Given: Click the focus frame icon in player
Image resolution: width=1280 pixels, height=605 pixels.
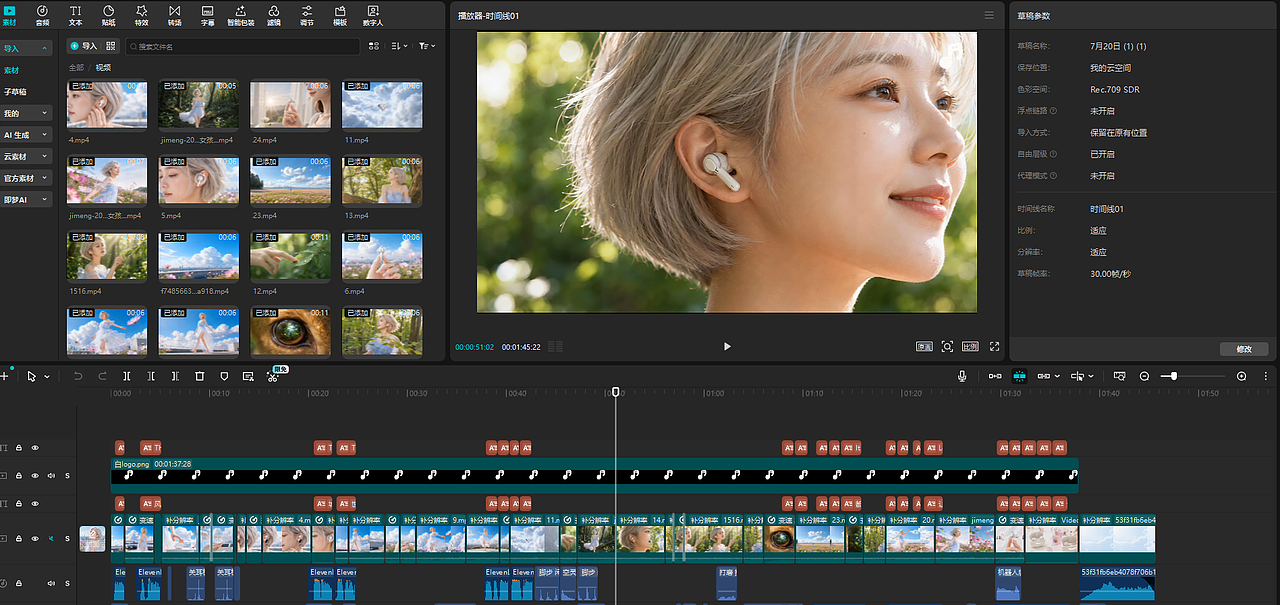Looking at the screenshot, I should 947,346.
